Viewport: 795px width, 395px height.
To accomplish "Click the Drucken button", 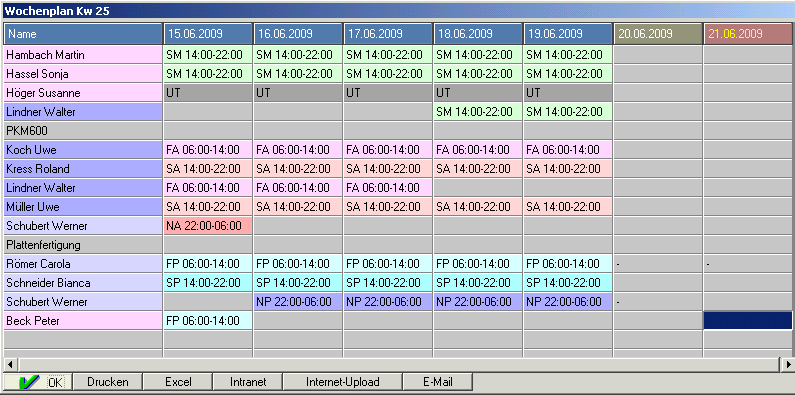I will pos(107,382).
